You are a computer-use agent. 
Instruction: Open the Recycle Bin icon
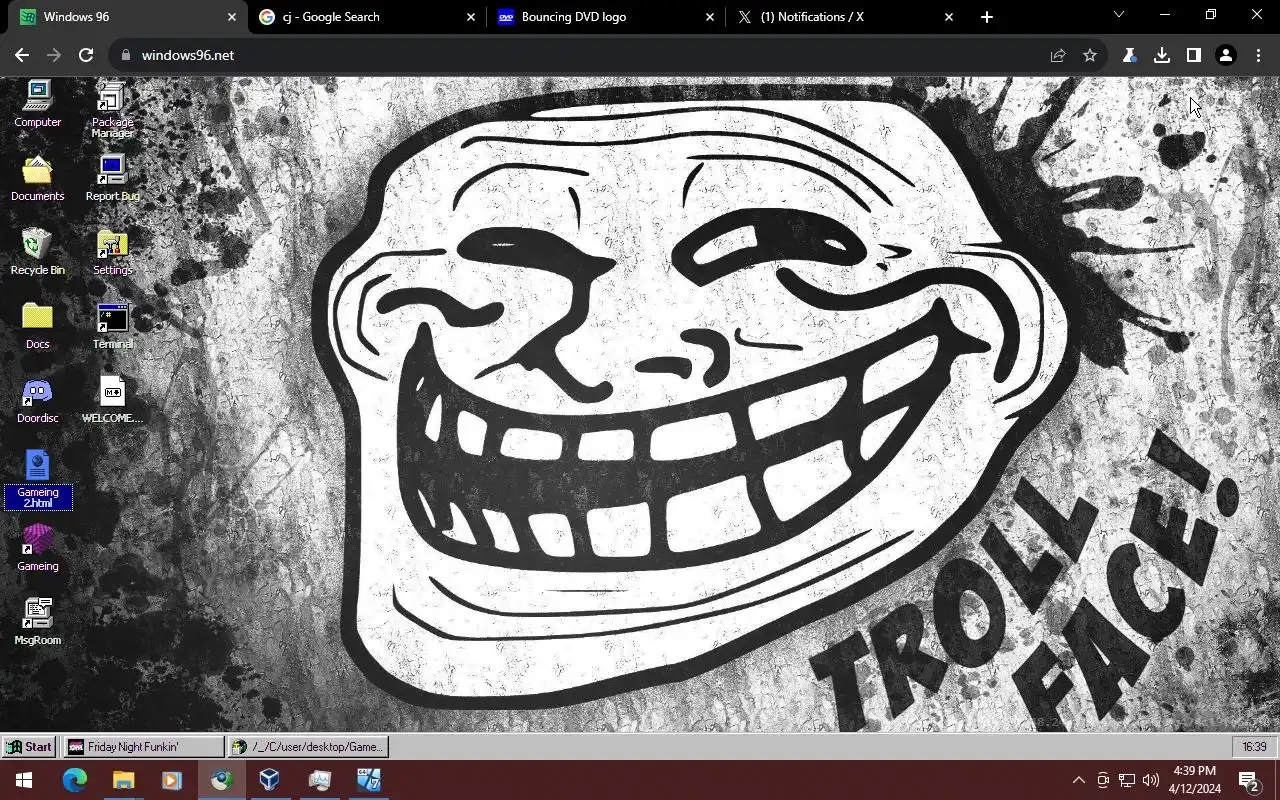(x=37, y=252)
